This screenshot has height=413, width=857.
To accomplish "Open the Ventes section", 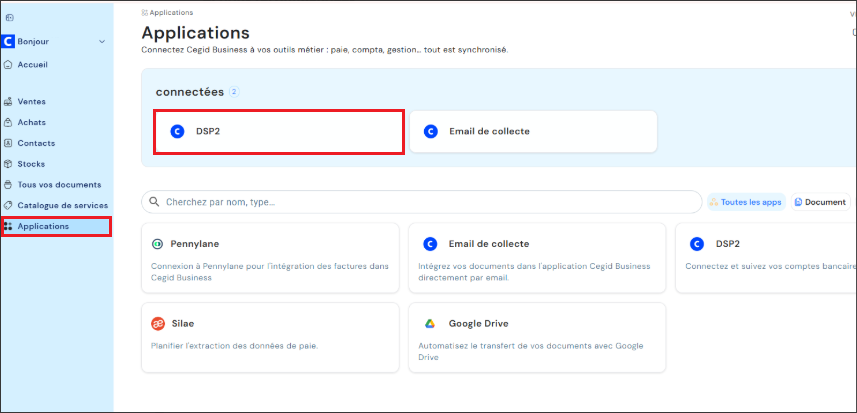I will click(x=32, y=102).
